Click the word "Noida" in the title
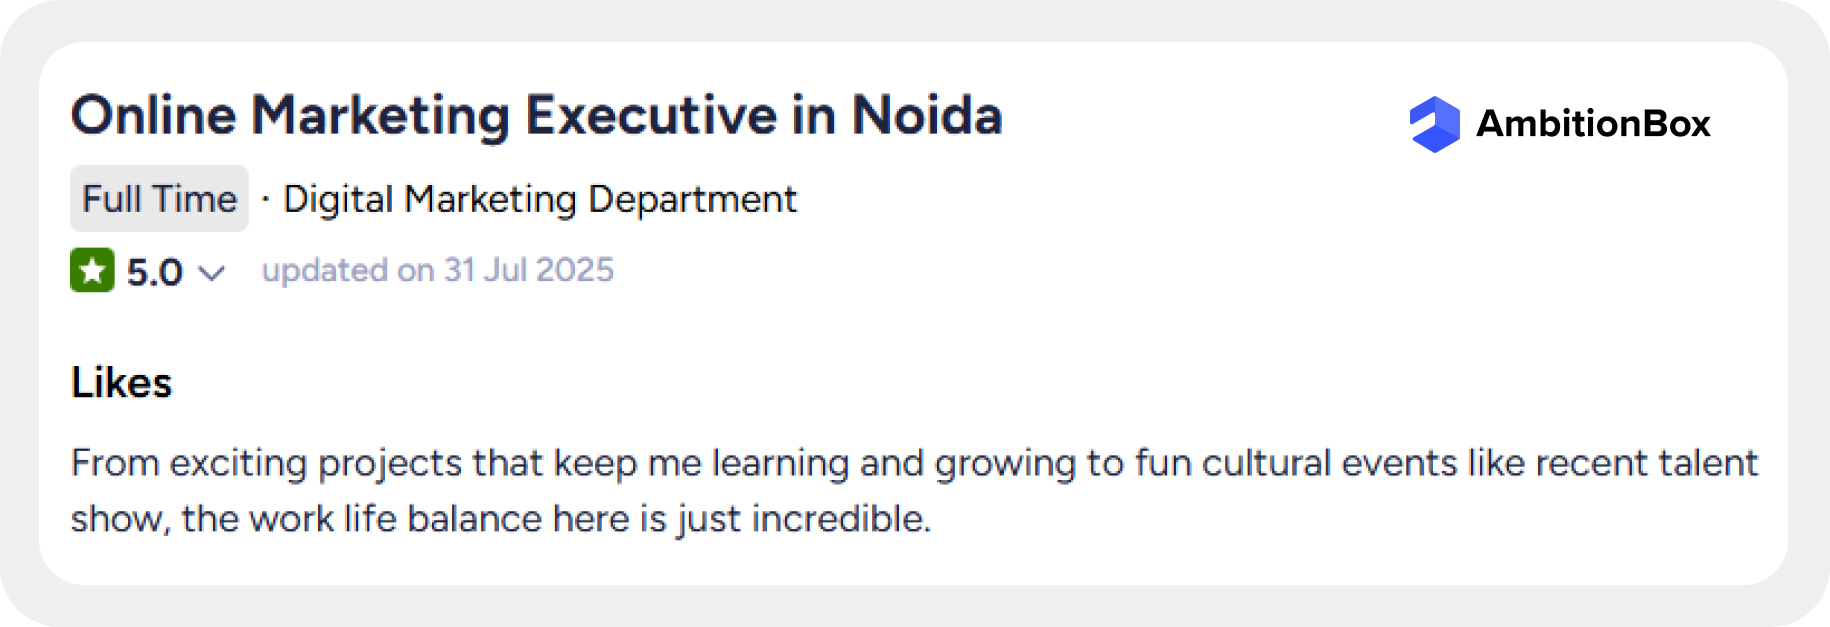The height and width of the screenshot is (627, 1830). pos(927,115)
